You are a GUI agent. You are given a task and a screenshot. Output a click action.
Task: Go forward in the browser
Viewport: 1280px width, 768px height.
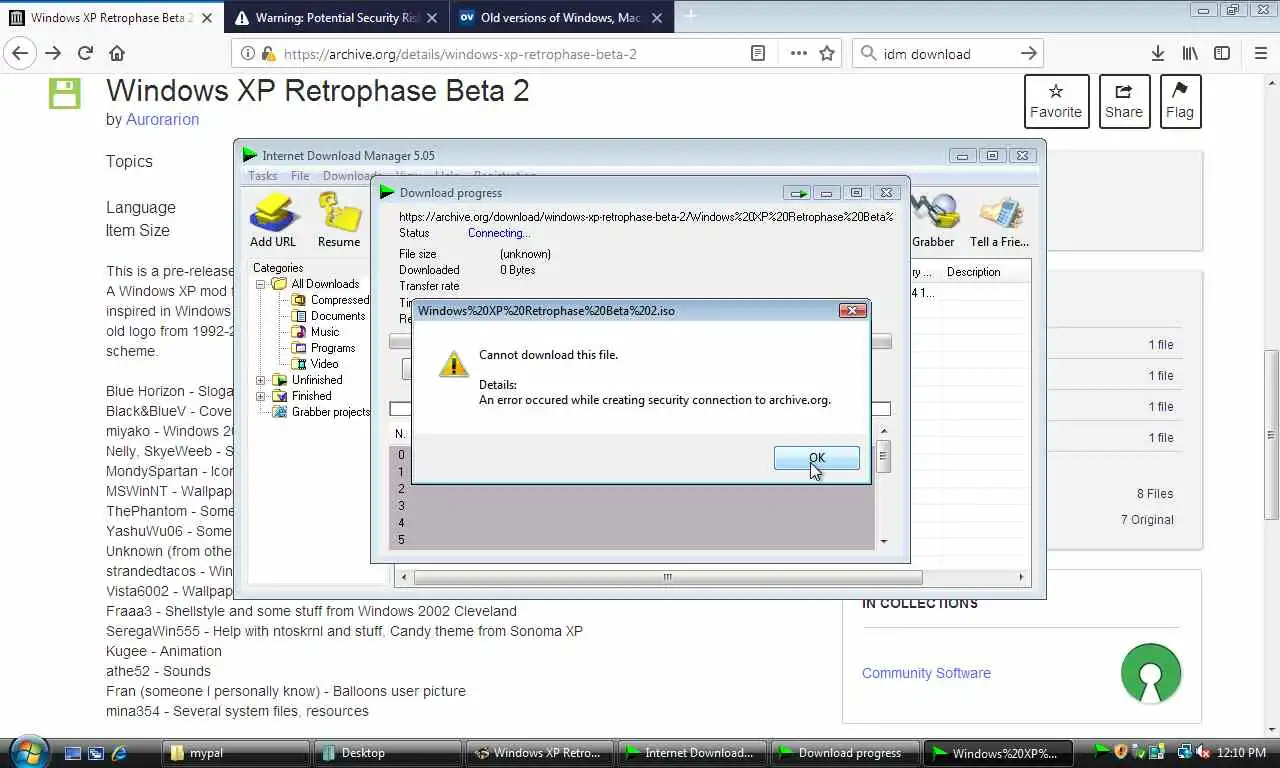tap(53, 54)
